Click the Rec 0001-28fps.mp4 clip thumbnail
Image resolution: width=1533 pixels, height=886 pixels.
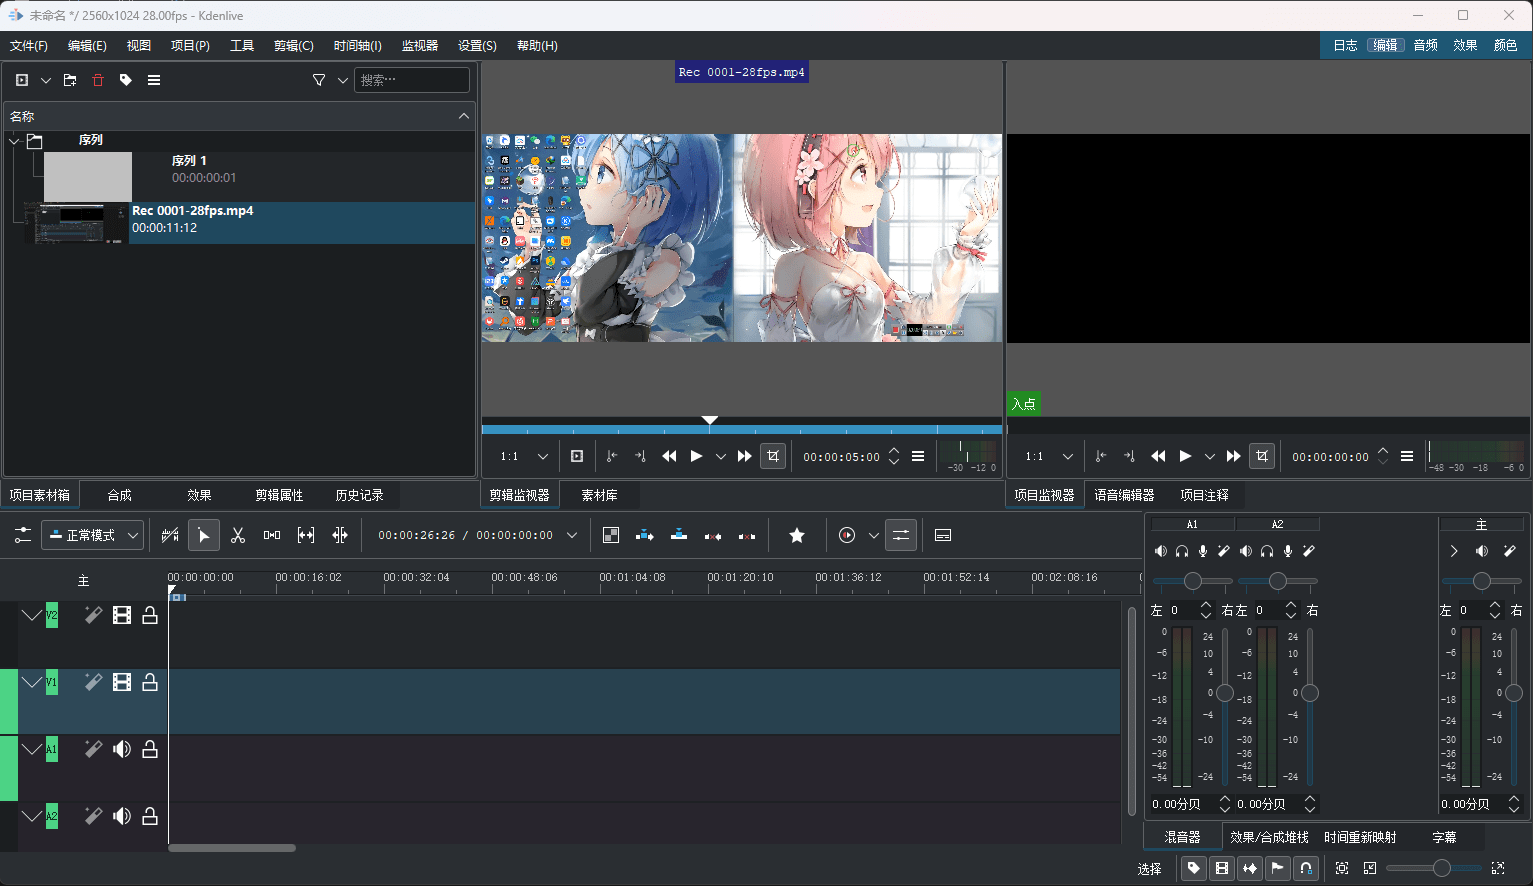pos(77,222)
